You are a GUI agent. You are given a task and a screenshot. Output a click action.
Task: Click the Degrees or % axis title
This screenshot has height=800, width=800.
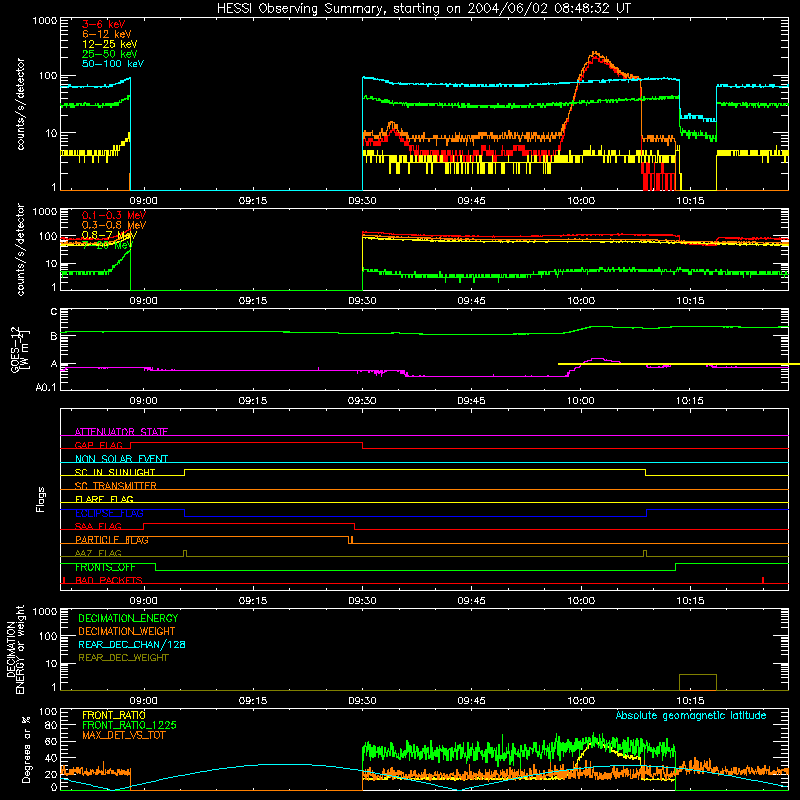click(x=26, y=749)
